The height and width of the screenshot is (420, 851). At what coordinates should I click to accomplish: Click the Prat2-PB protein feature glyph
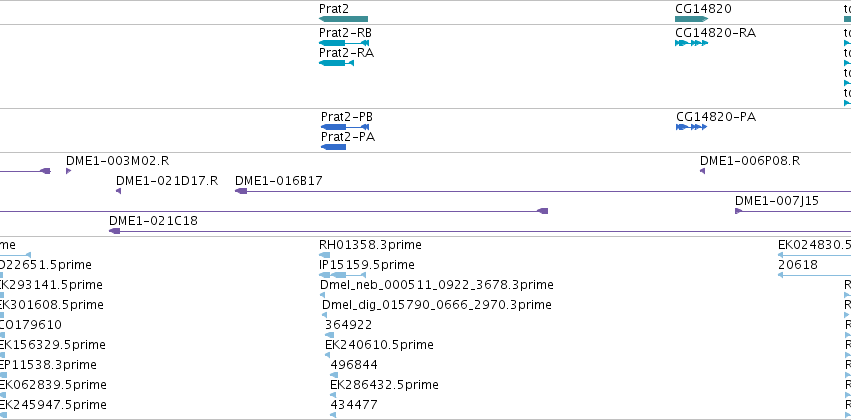[345, 127]
